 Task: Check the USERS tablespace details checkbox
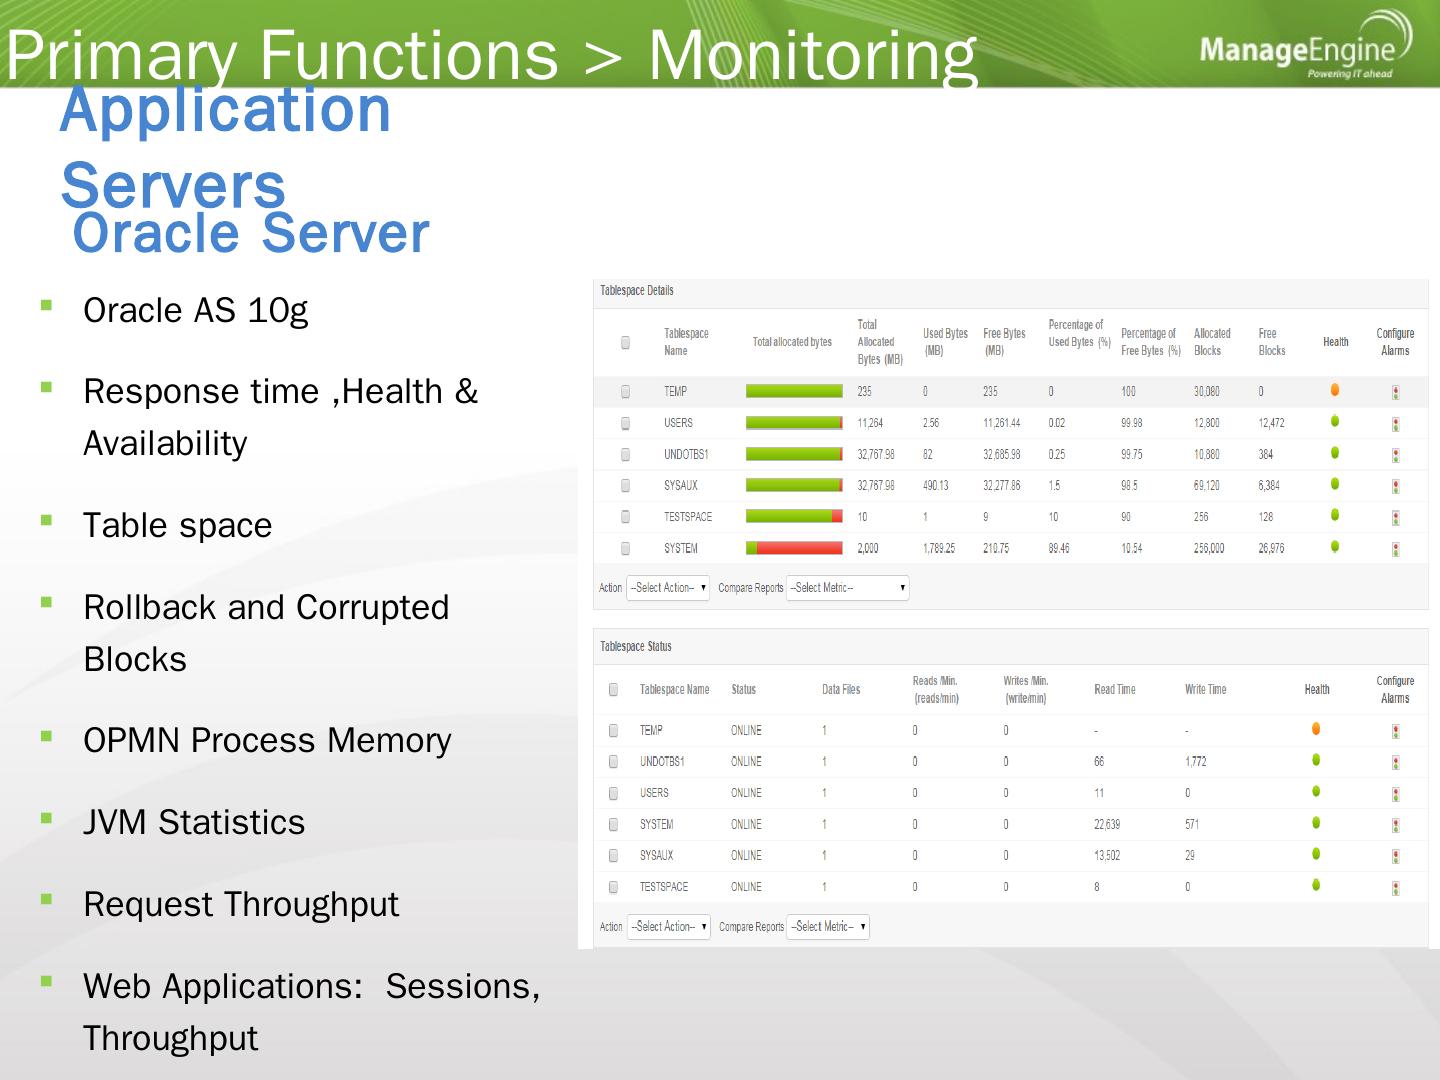pos(626,423)
